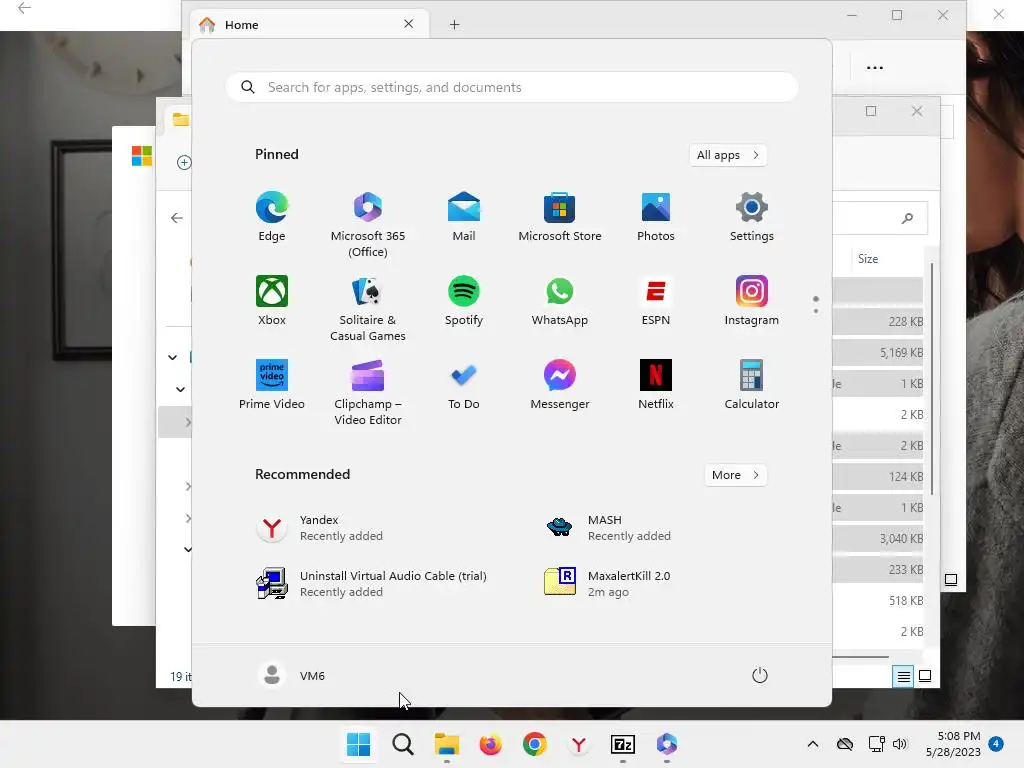Image resolution: width=1024 pixels, height=768 pixels.
Task: Launch the Xbox app
Action: click(272, 300)
